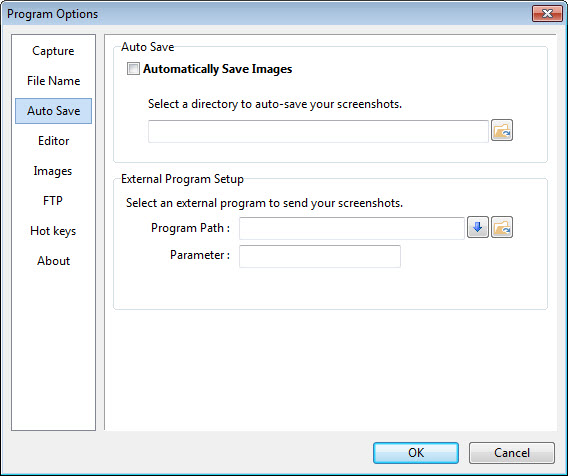Show the FTP settings section
The height and width of the screenshot is (476, 568).
53,200
